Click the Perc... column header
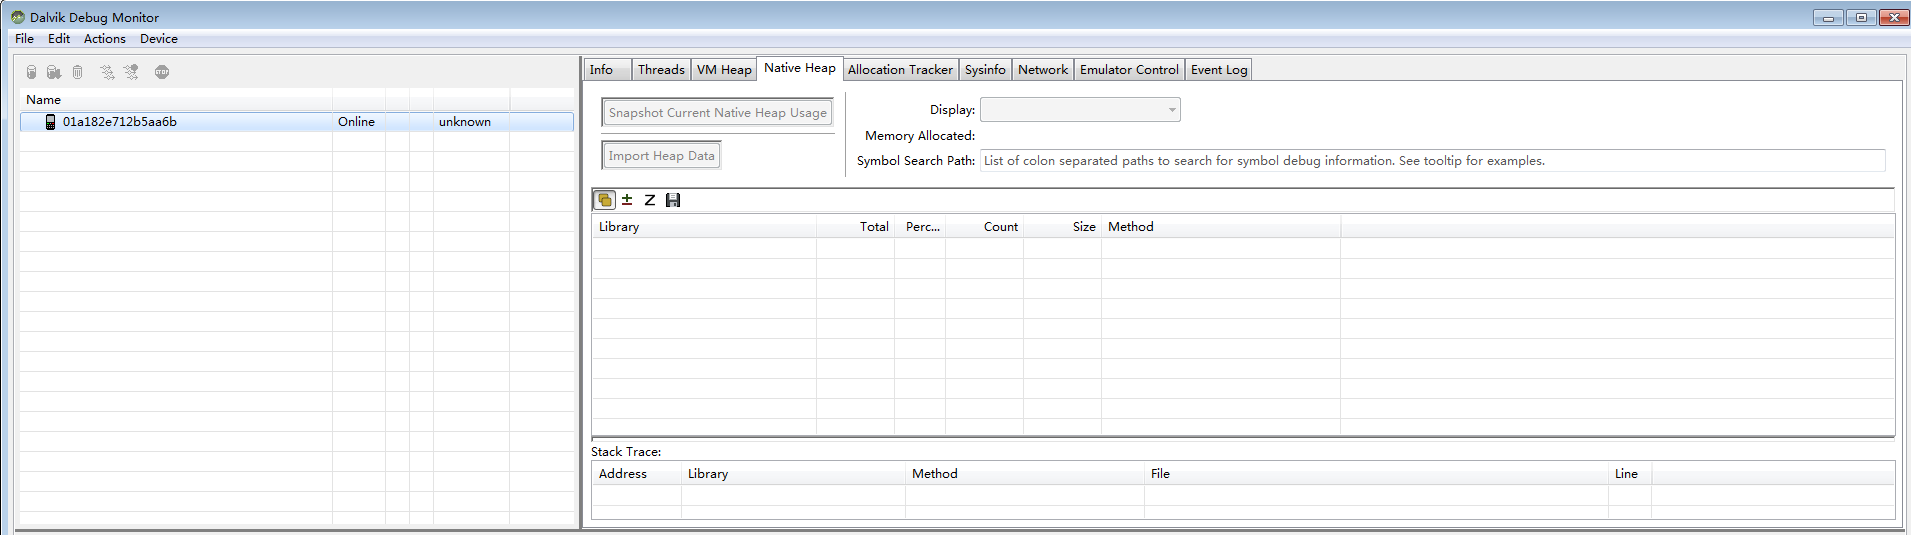The height and width of the screenshot is (535, 1911). point(920,227)
